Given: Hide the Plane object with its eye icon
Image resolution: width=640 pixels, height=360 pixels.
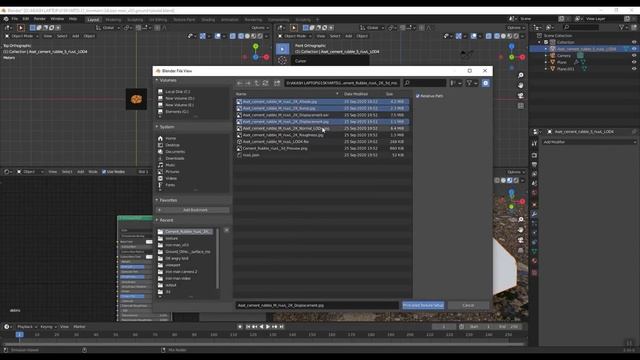Looking at the screenshot, I should (x=634, y=62).
